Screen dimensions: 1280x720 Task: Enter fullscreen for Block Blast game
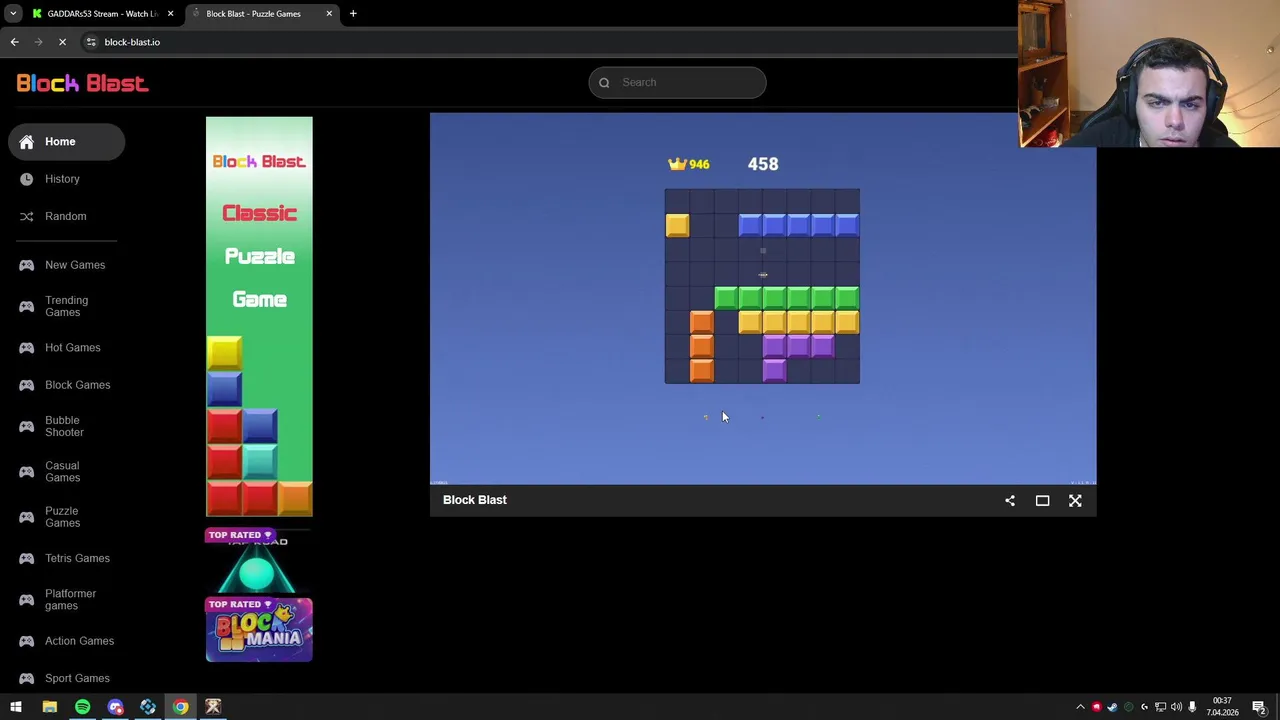coord(1075,500)
